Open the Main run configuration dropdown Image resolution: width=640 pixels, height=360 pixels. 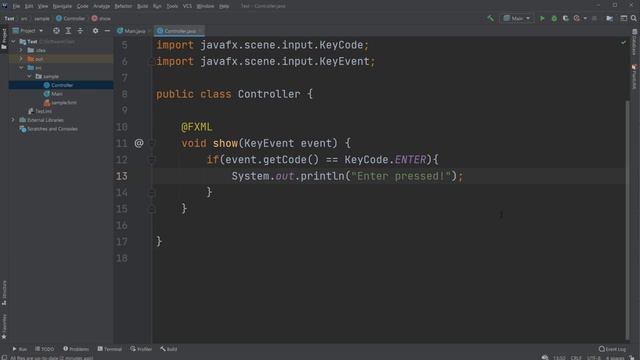coord(517,18)
